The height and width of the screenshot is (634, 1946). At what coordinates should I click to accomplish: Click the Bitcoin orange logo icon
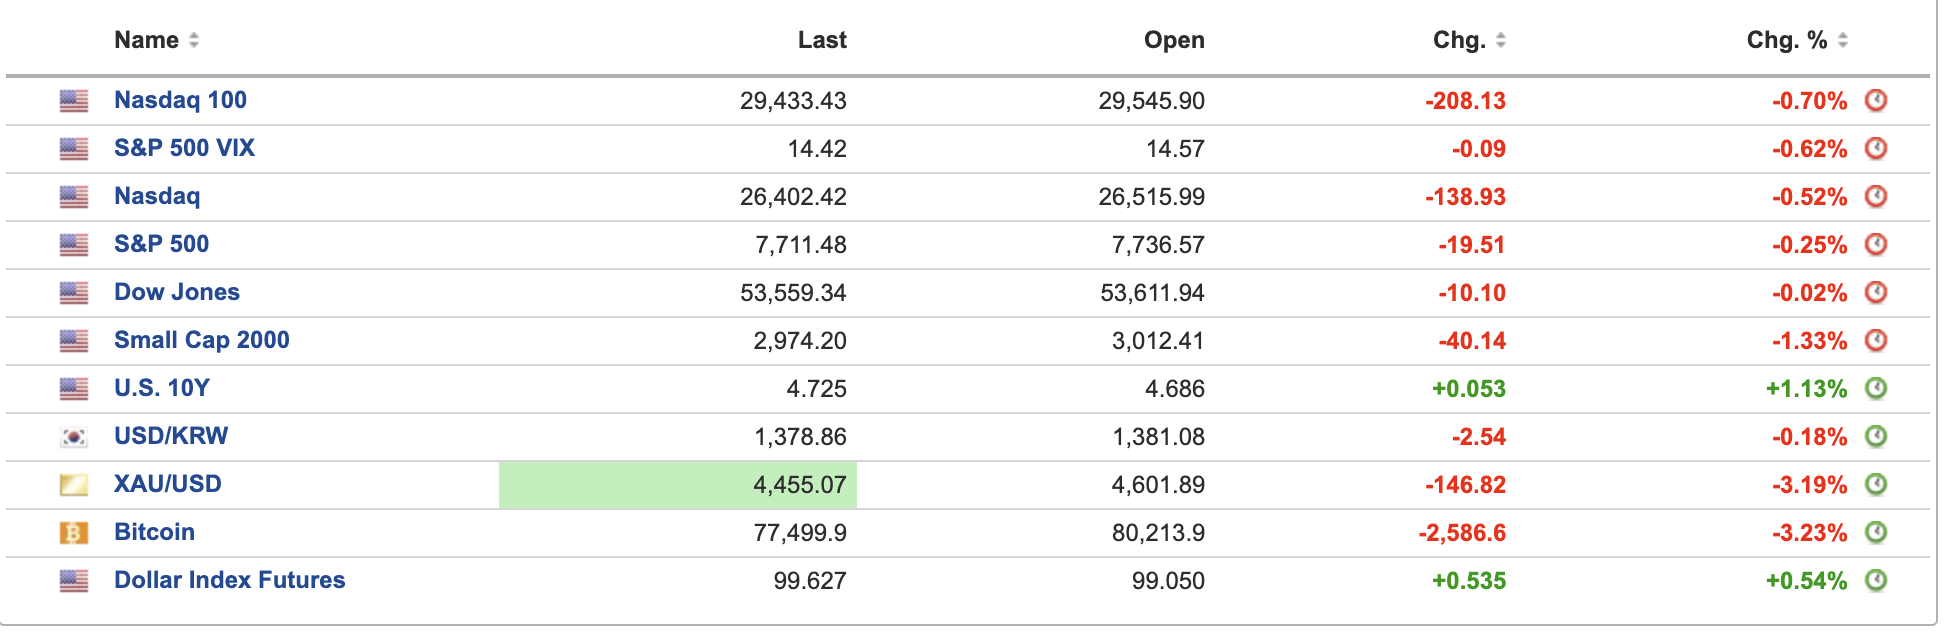pyautogui.click(x=74, y=533)
